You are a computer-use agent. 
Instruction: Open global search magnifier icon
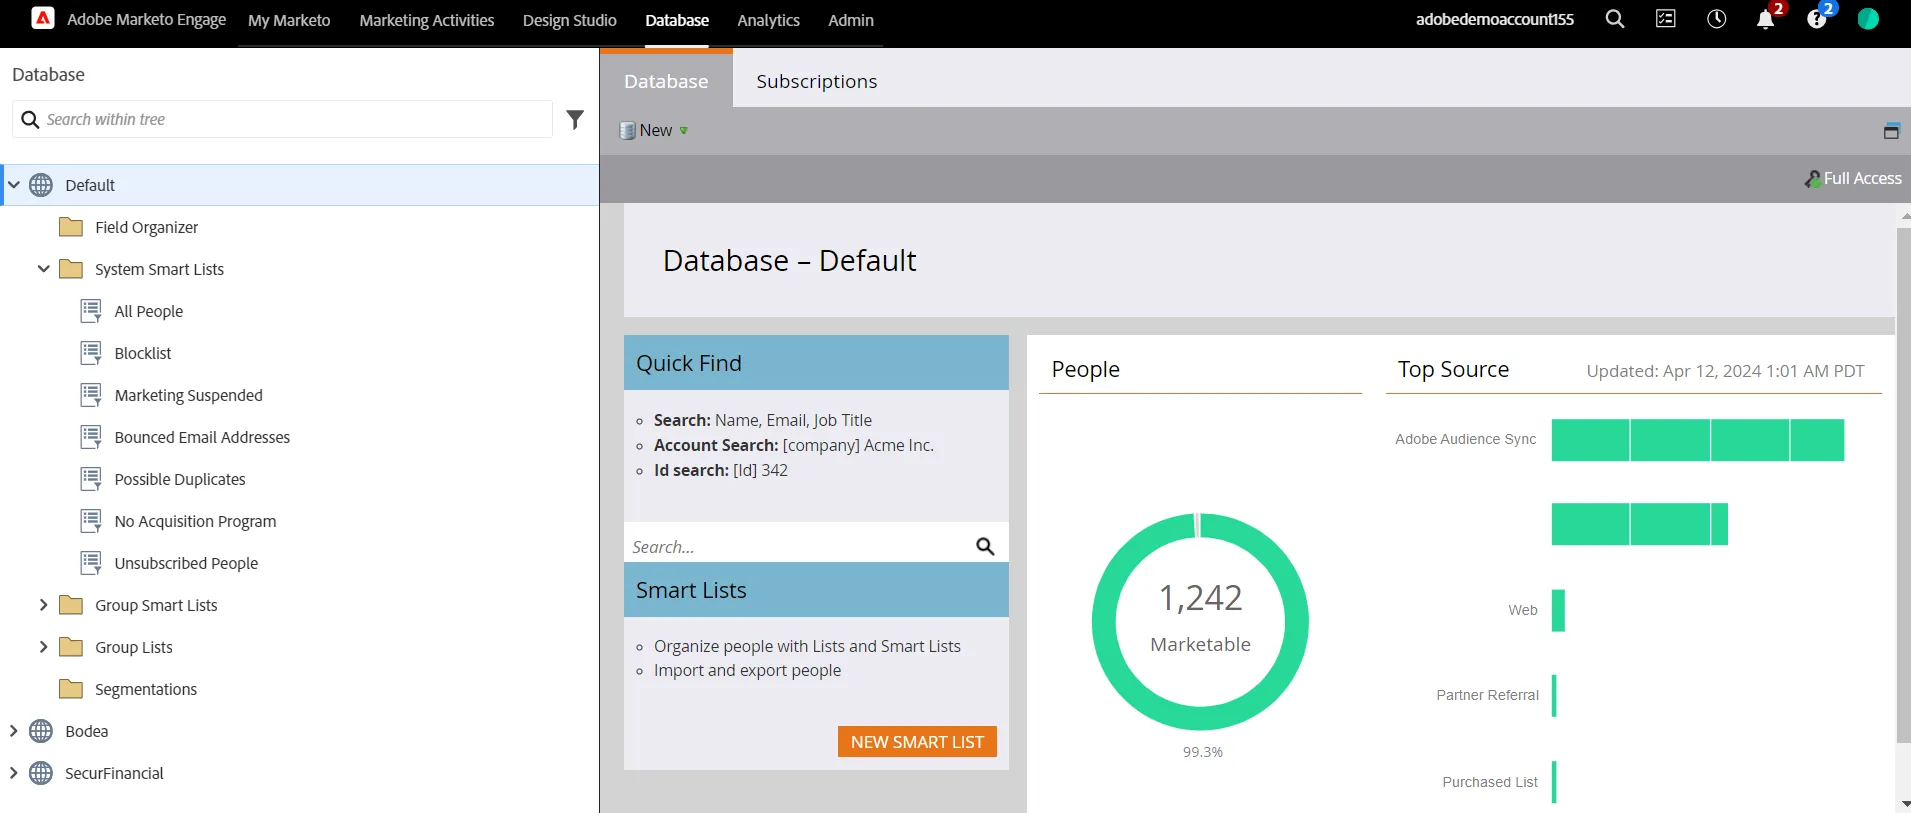[1615, 19]
